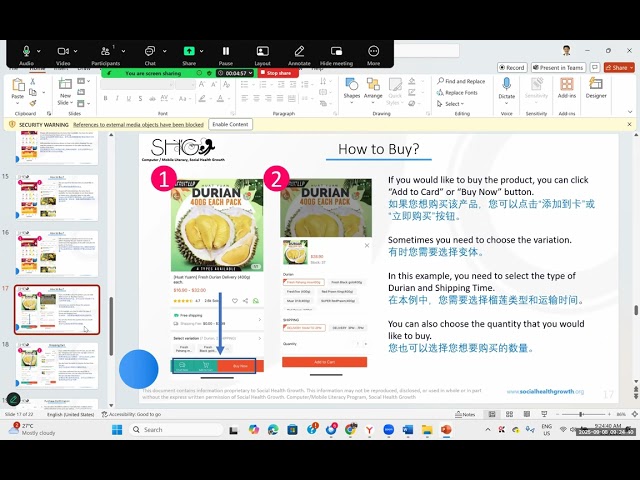Toggle text Shadow formatting
This screenshot has width=640, height=480.
coord(140,98)
